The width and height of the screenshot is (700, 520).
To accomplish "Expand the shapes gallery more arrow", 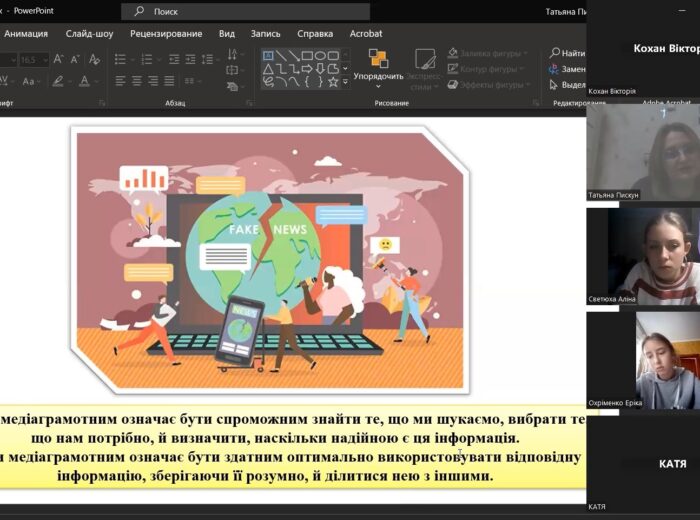I will tap(346, 82).
